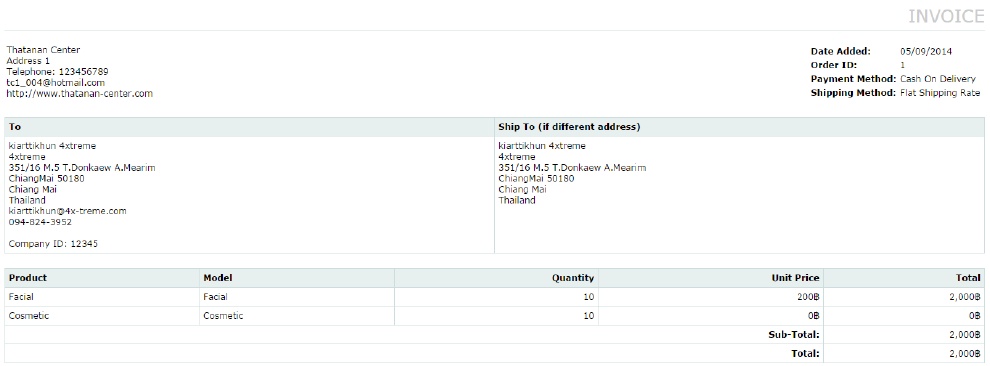This screenshot has width=990, height=366.
Task: Click the Quantity column header
Action: click(x=573, y=278)
